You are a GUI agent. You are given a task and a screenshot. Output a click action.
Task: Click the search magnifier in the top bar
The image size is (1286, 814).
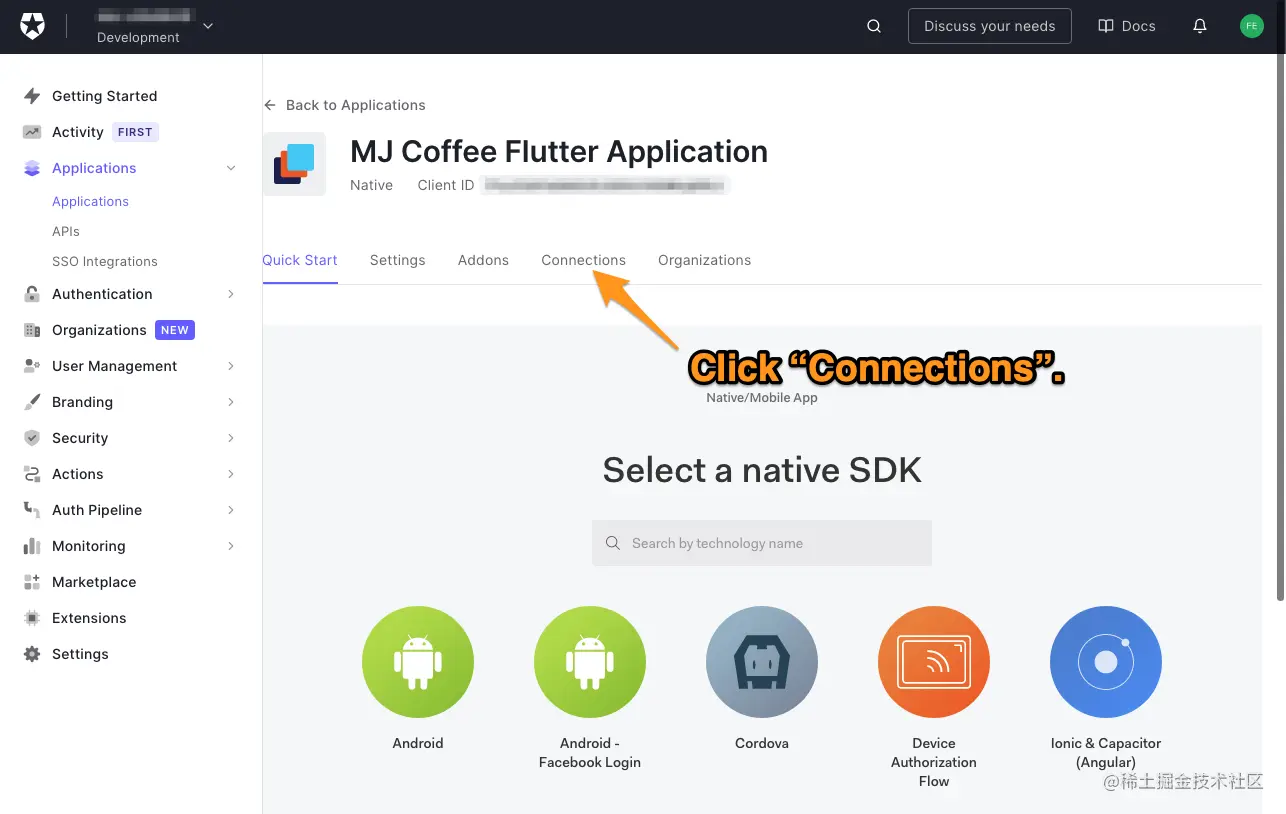point(873,26)
